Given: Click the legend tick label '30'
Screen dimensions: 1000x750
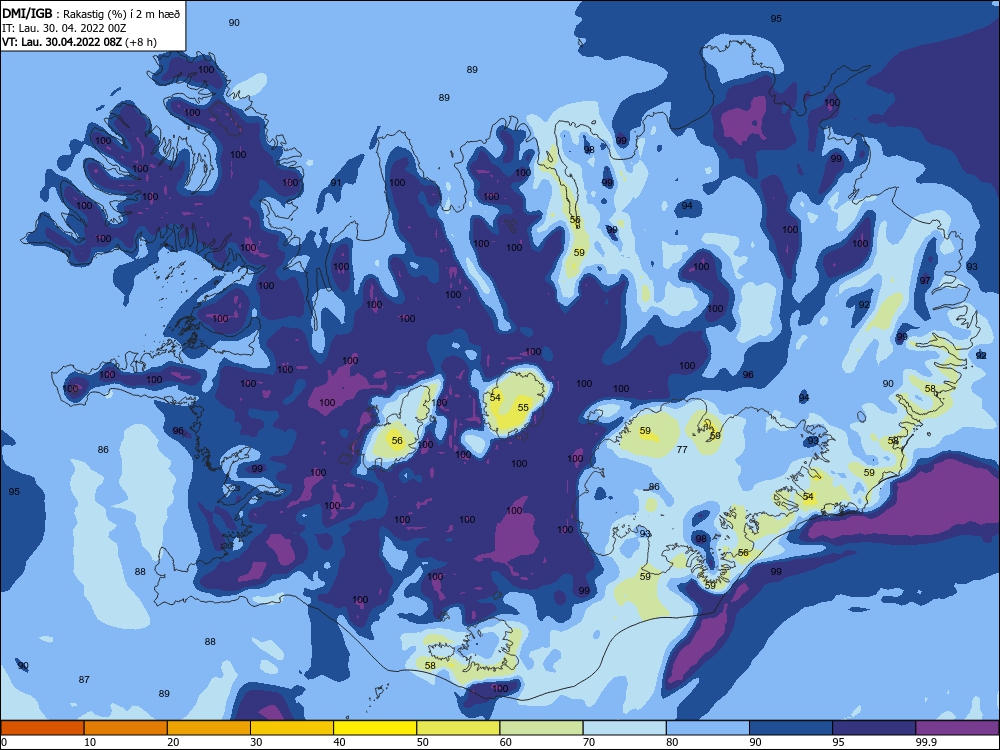Looking at the screenshot, I should [x=256, y=742].
